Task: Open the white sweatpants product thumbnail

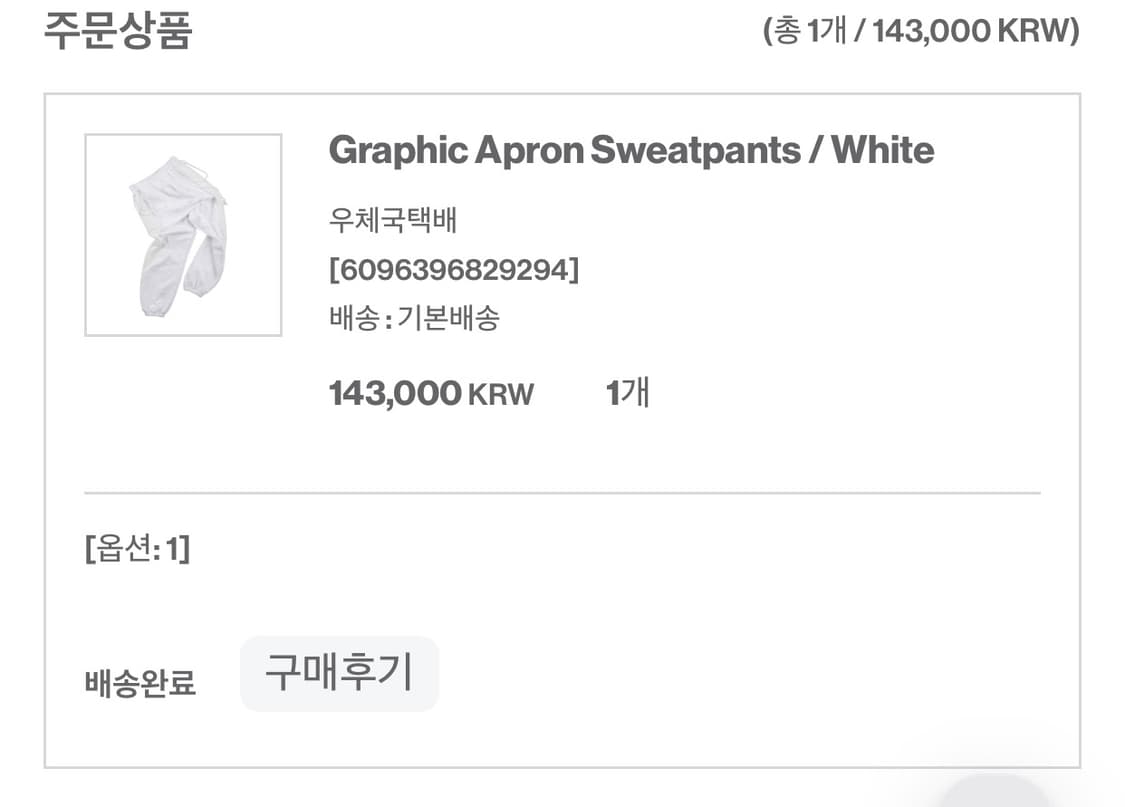Action: tap(183, 235)
